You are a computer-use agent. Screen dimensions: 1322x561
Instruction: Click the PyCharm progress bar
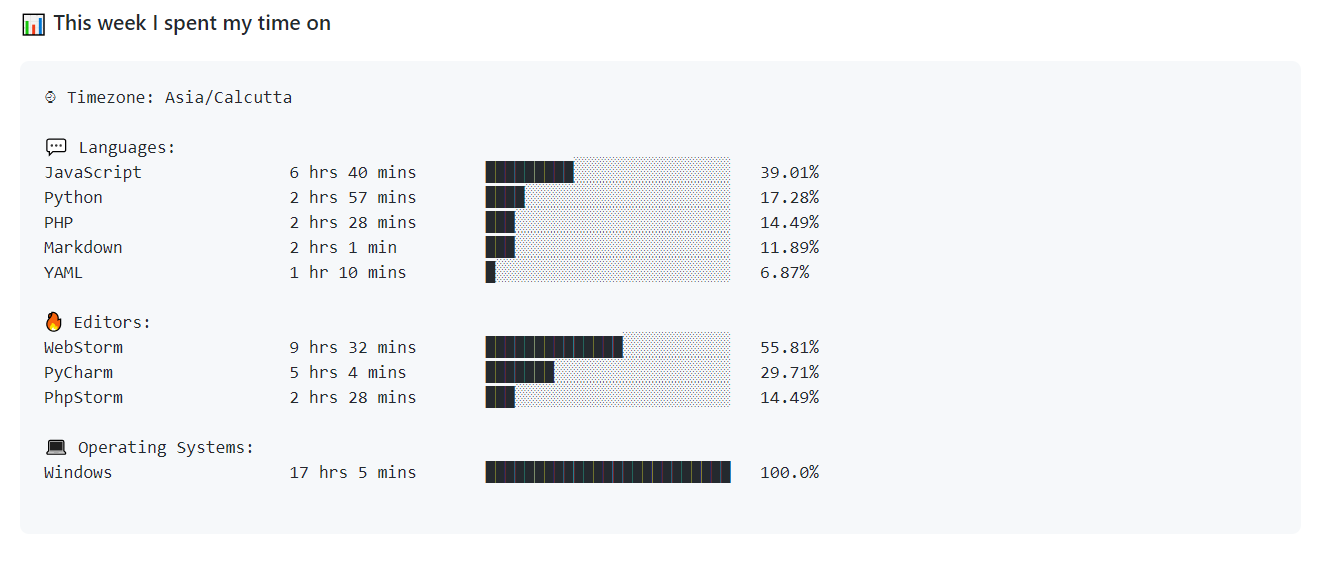point(608,372)
